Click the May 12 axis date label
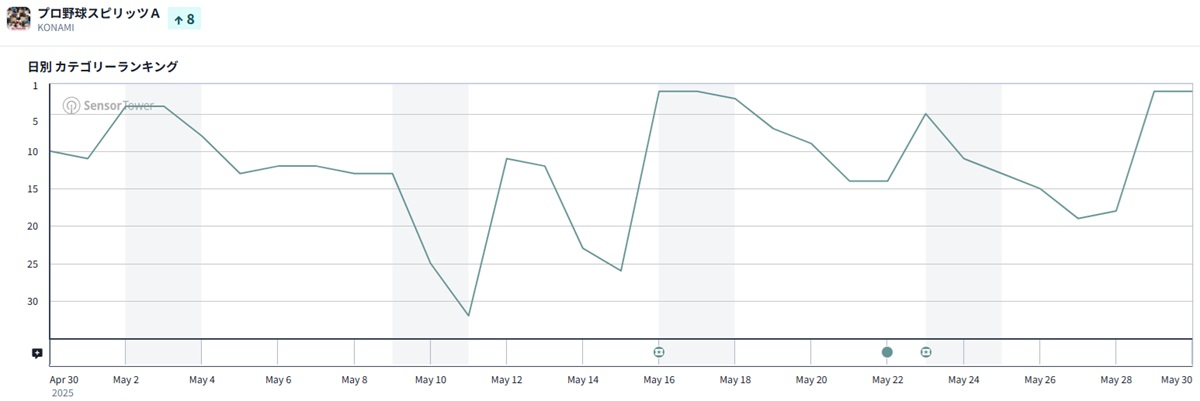This screenshot has width=1200, height=401. pos(506,380)
